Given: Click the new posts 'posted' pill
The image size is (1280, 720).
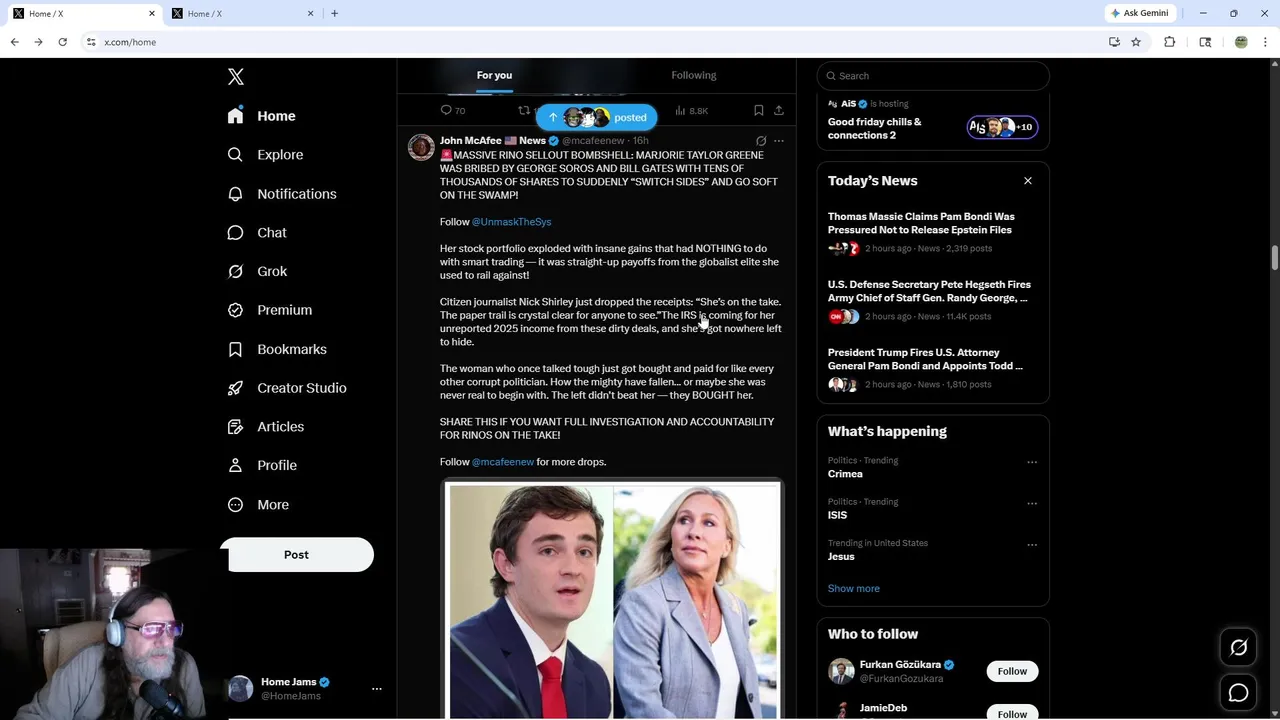Looking at the screenshot, I should [x=597, y=117].
